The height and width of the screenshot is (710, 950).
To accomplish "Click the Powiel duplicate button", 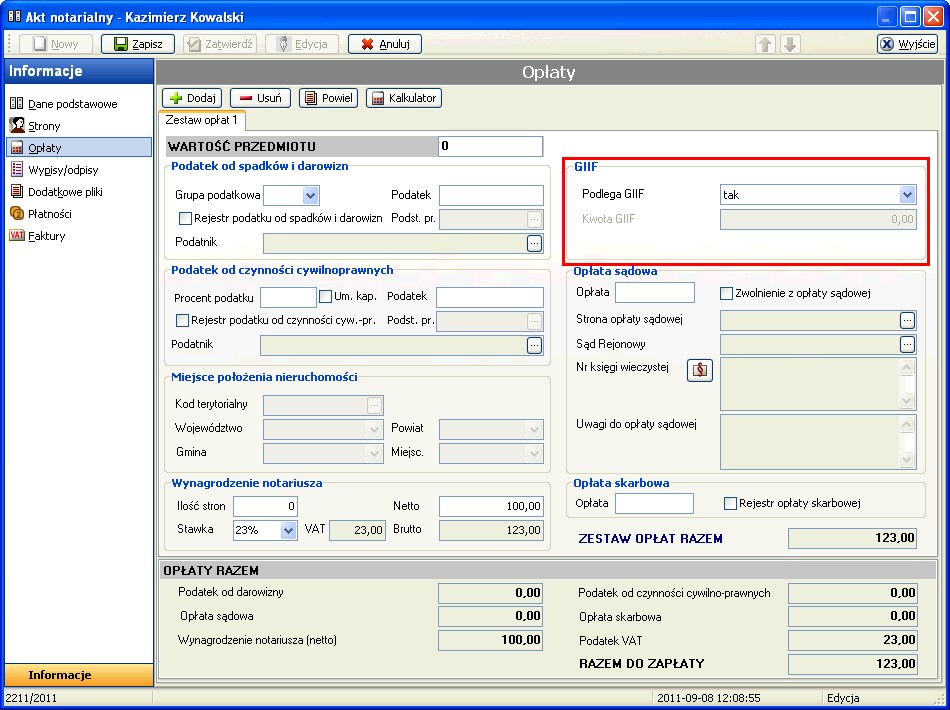I will 328,98.
